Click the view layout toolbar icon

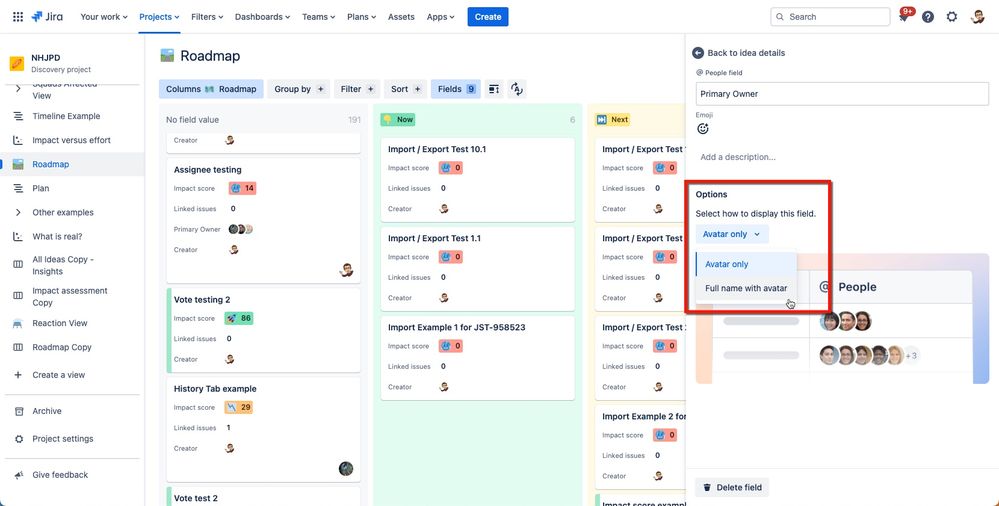[x=494, y=89]
